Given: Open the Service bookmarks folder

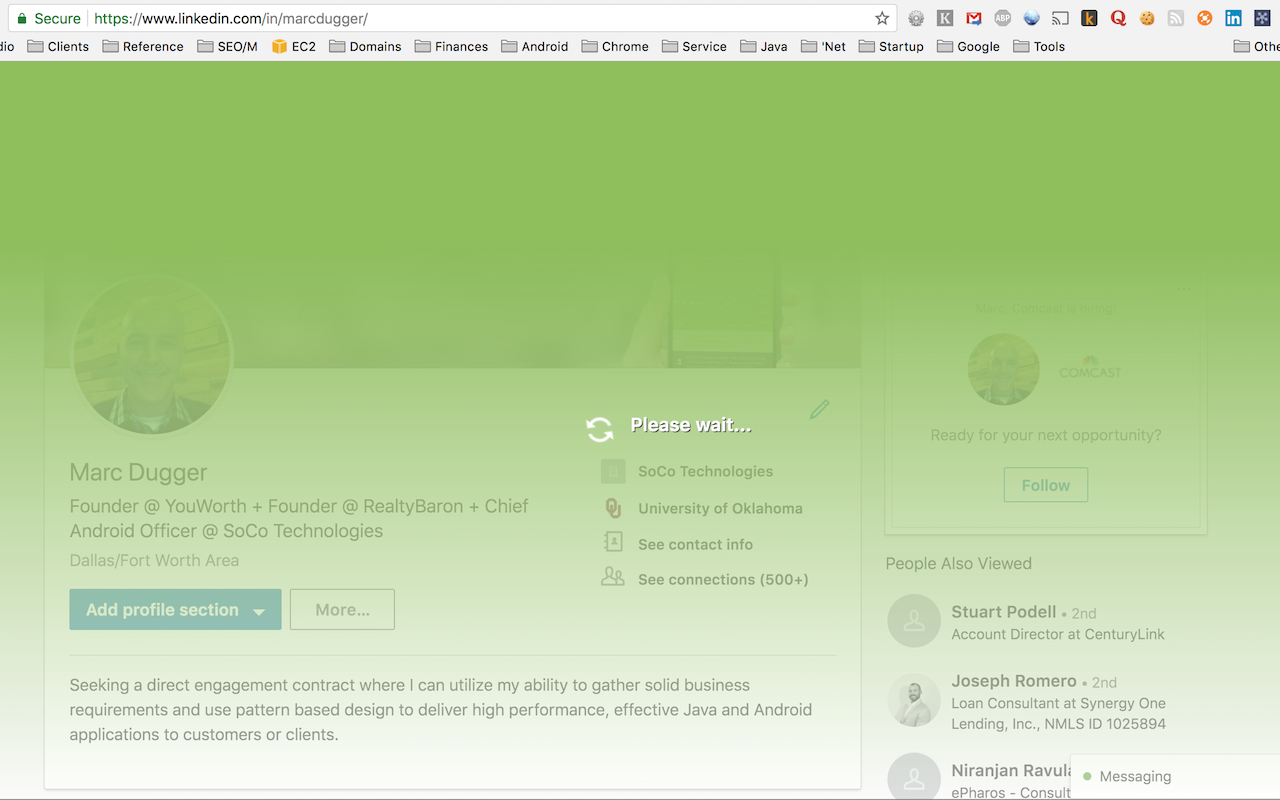Looking at the screenshot, I should pyautogui.click(x=694, y=46).
